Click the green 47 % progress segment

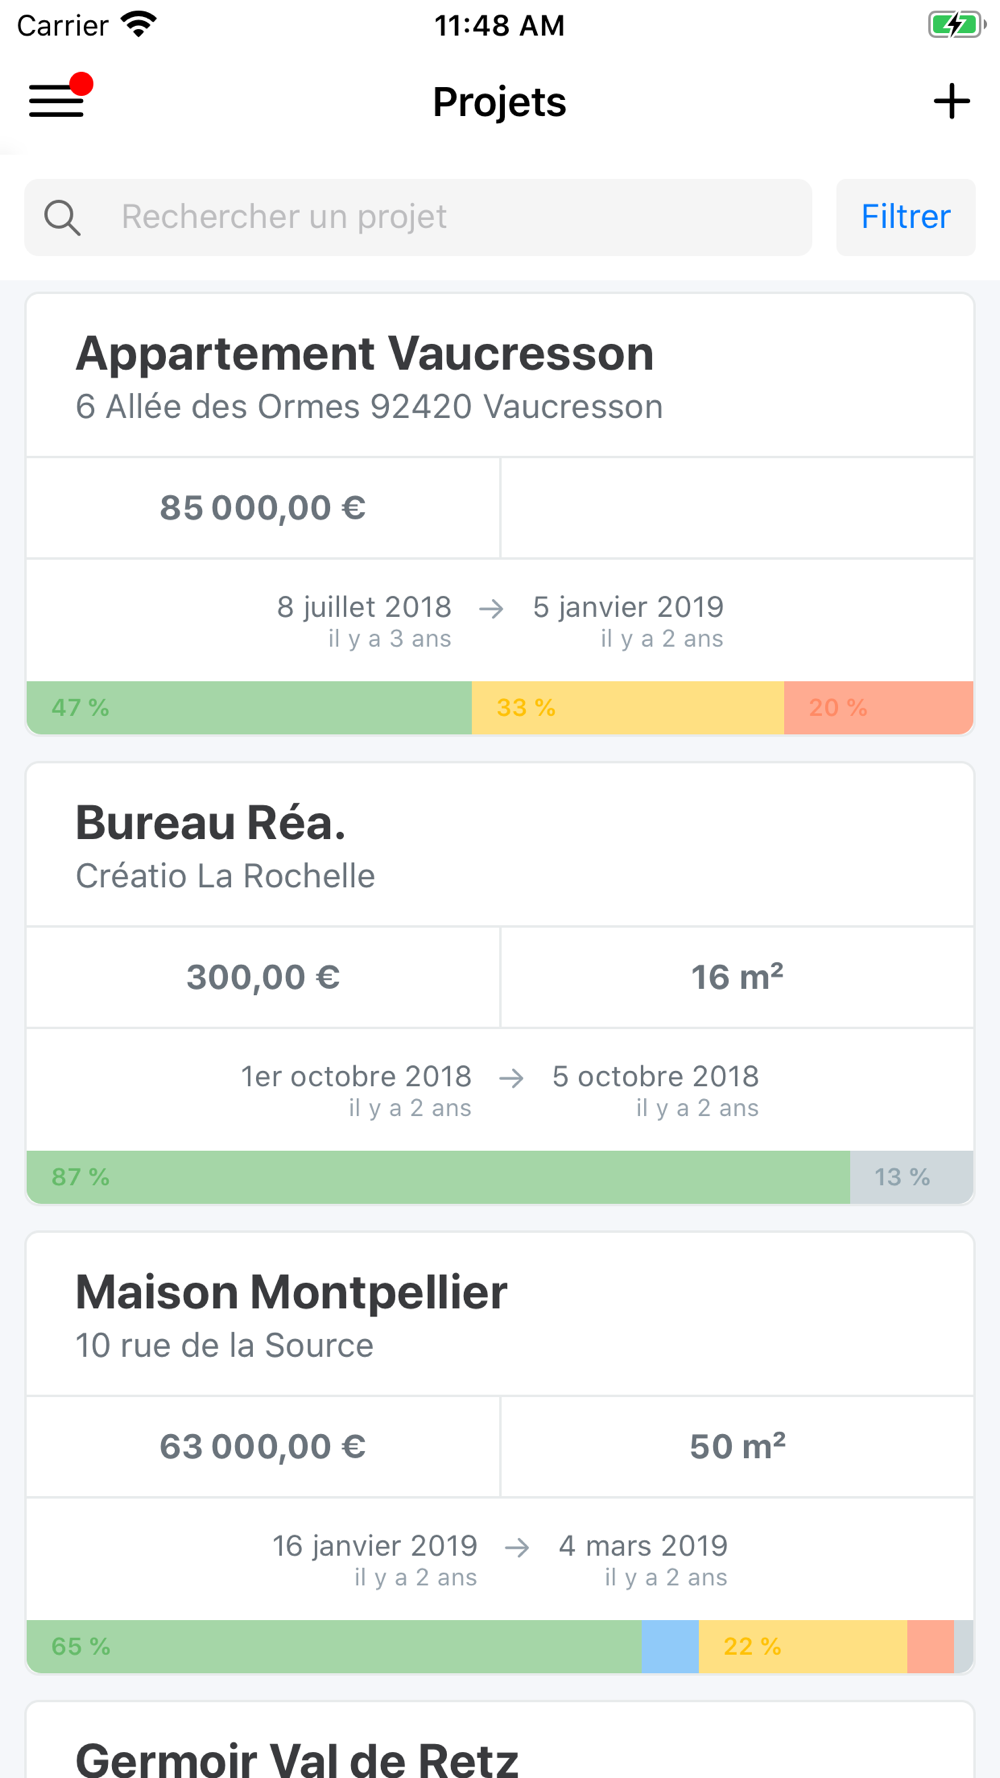pyautogui.click(x=249, y=708)
